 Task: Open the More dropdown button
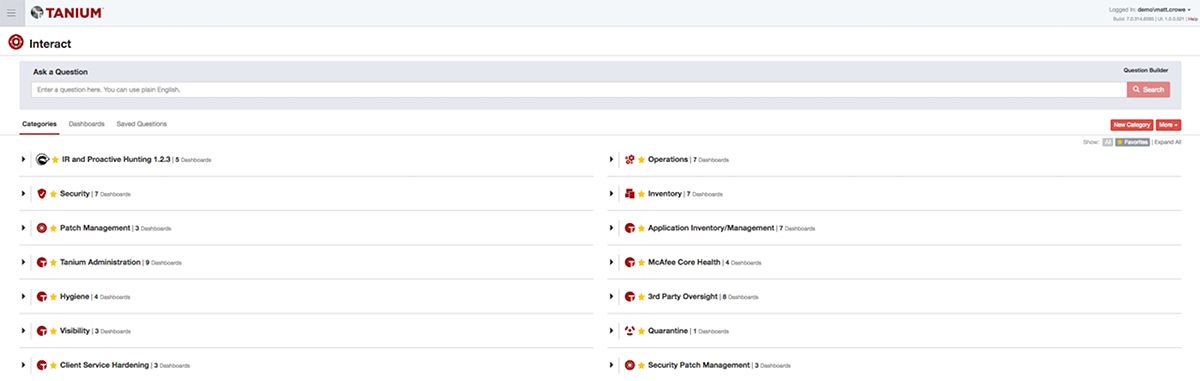click(x=1168, y=125)
